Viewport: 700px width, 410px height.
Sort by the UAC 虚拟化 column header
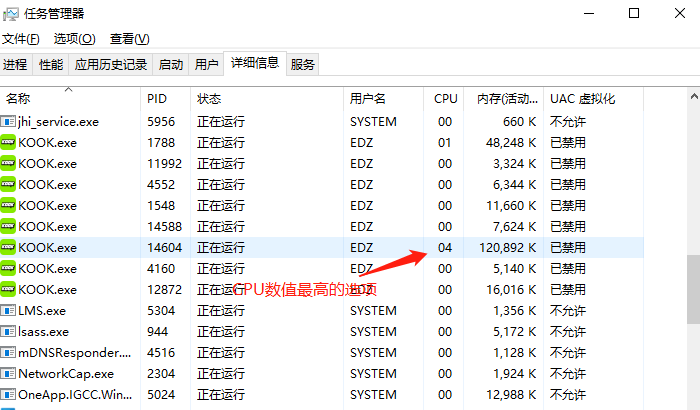pyautogui.click(x=594, y=99)
